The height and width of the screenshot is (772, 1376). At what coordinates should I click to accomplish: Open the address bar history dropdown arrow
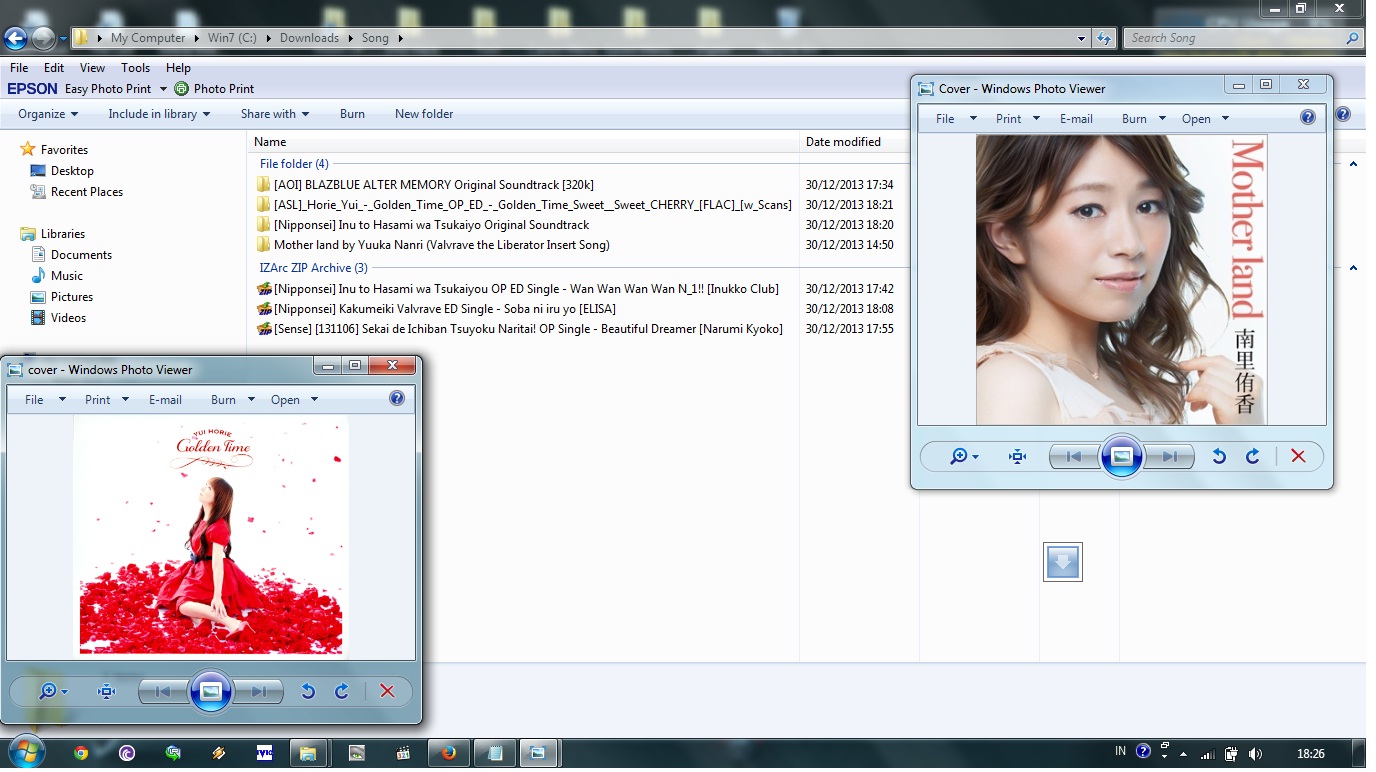coord(1082,39)
